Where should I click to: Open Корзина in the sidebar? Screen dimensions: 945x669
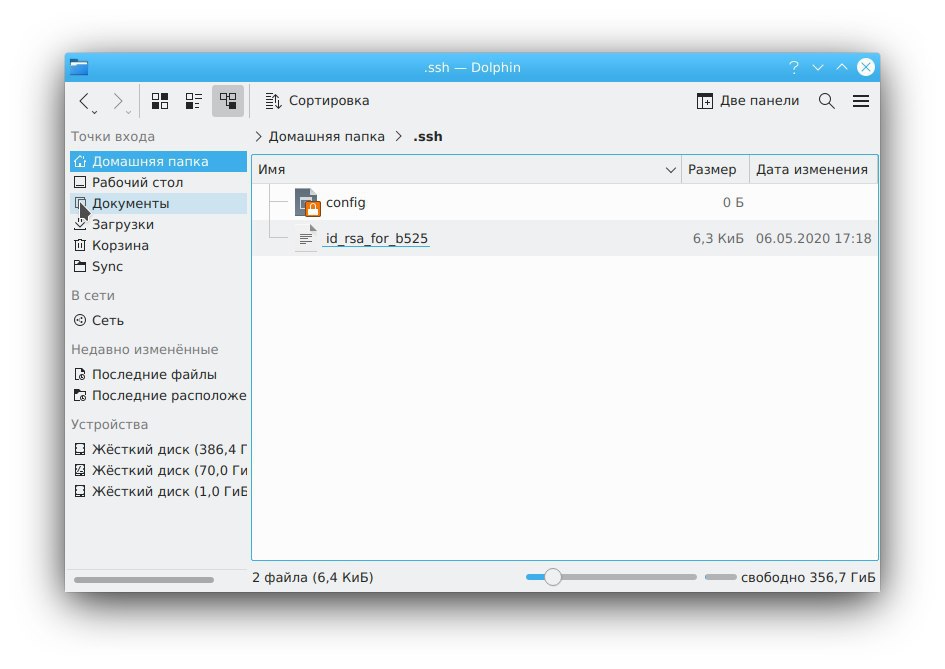(x=159, y=245)
